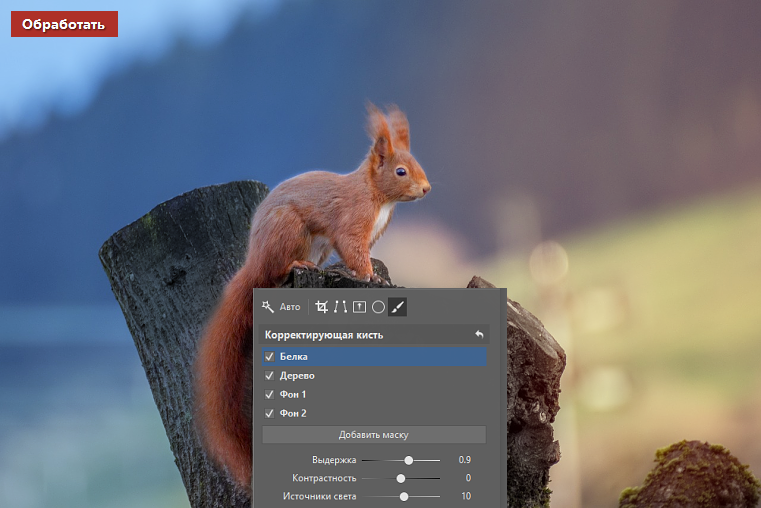
Task: Select the Белка mask row
Action: pyautogui.click(x=374, y=357)
